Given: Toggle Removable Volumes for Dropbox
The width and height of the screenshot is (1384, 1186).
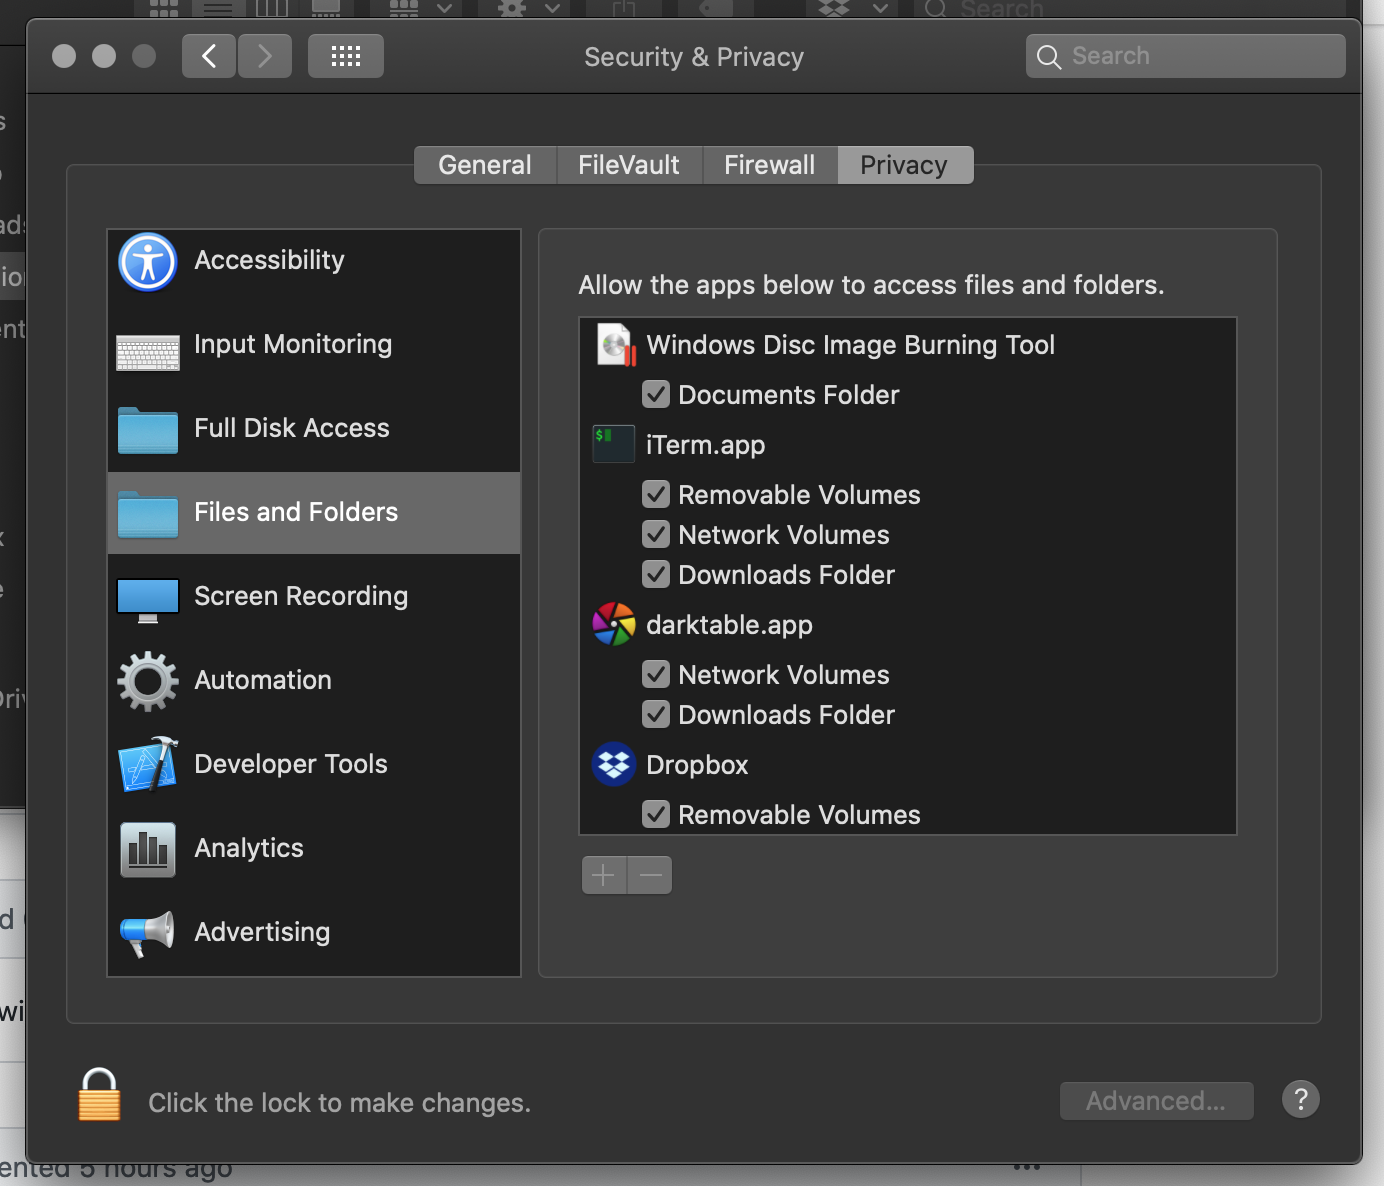Looking at the screenshot, I should point(656,814).
